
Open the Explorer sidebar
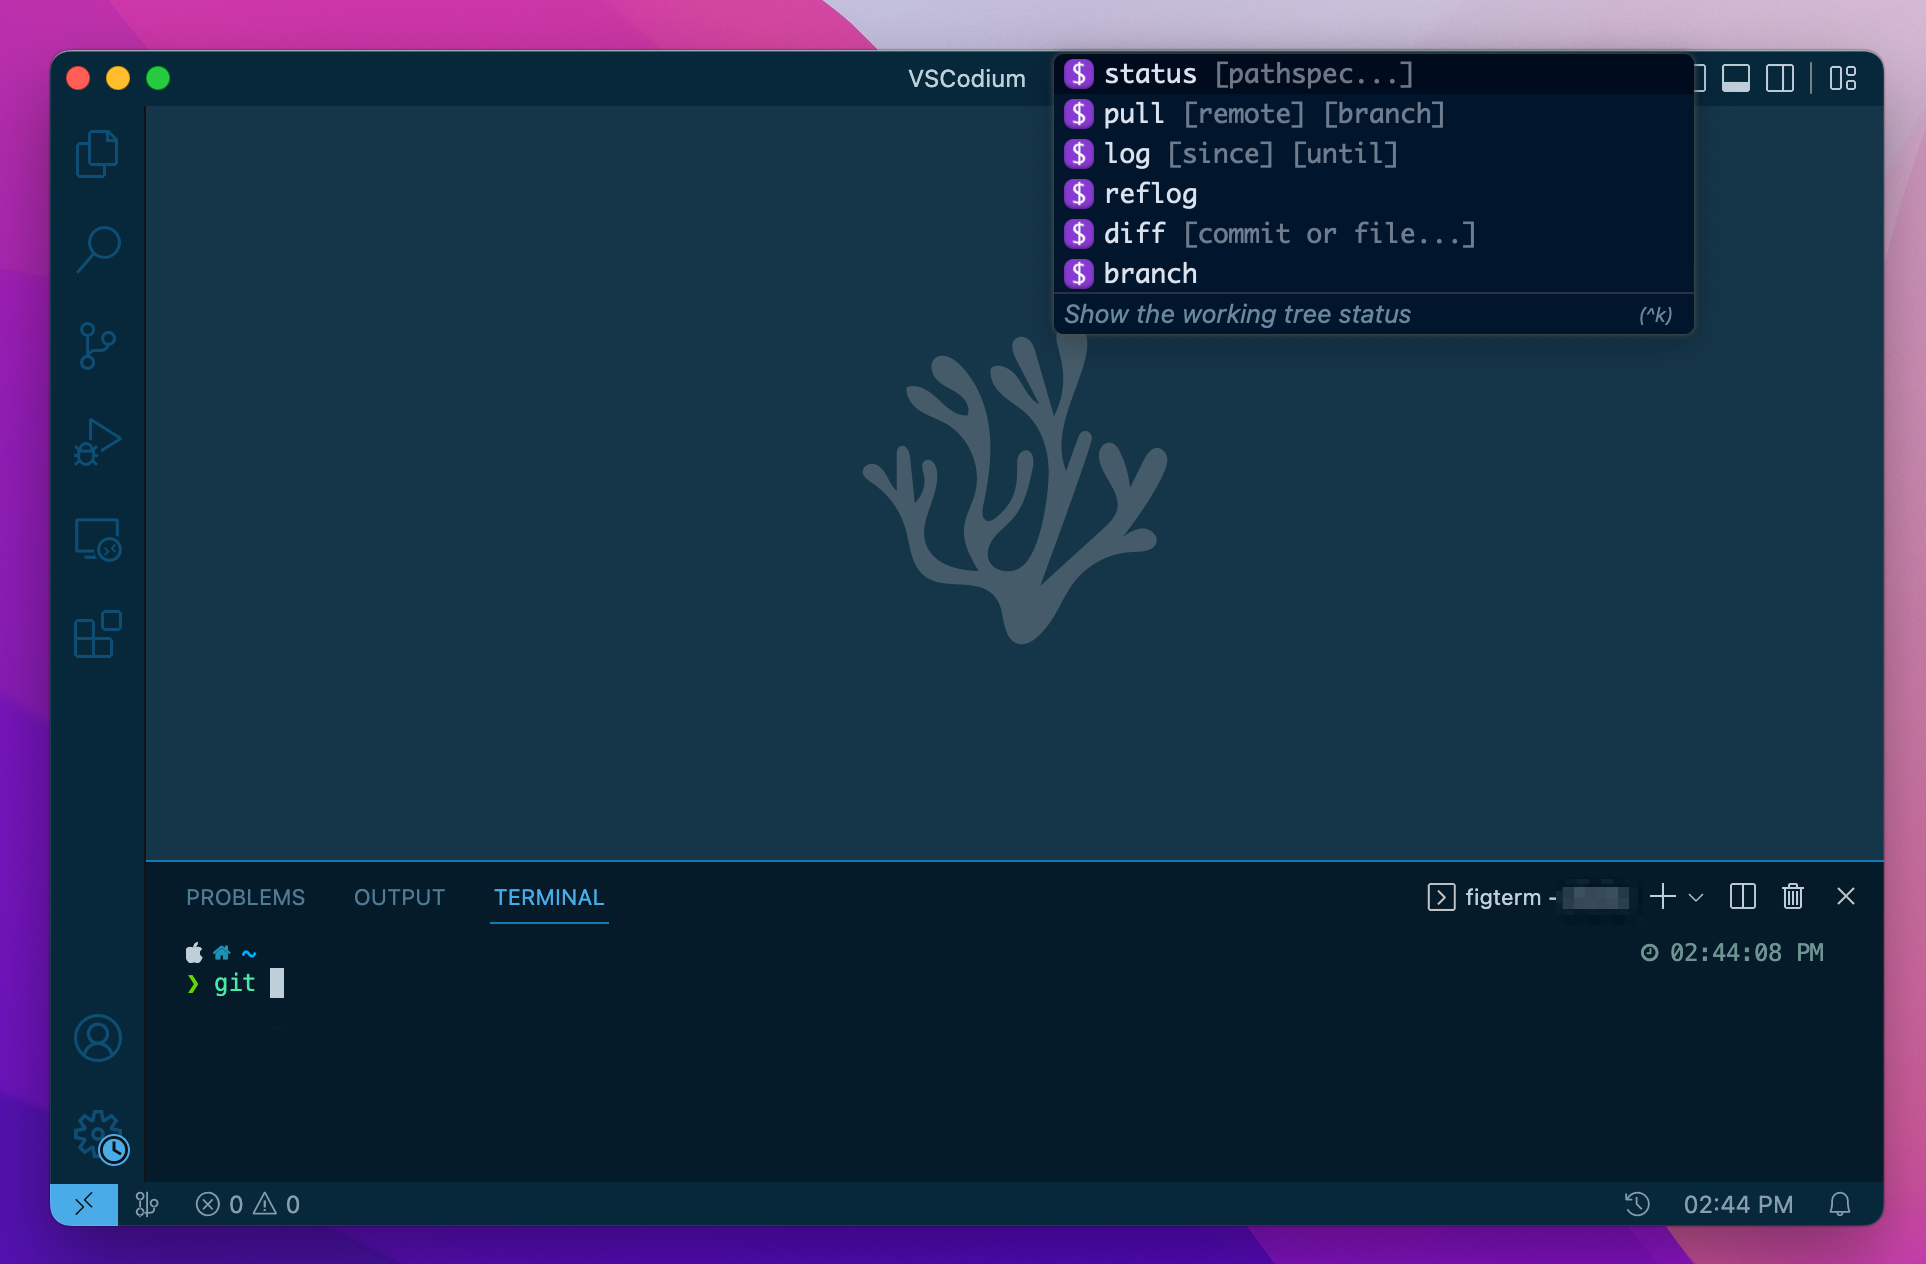point(96,153)
